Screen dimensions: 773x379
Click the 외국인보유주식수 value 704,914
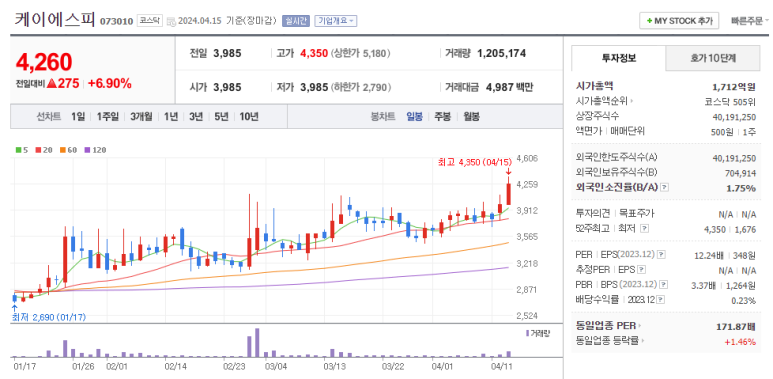pyautogui.click(x=741, y=173)
